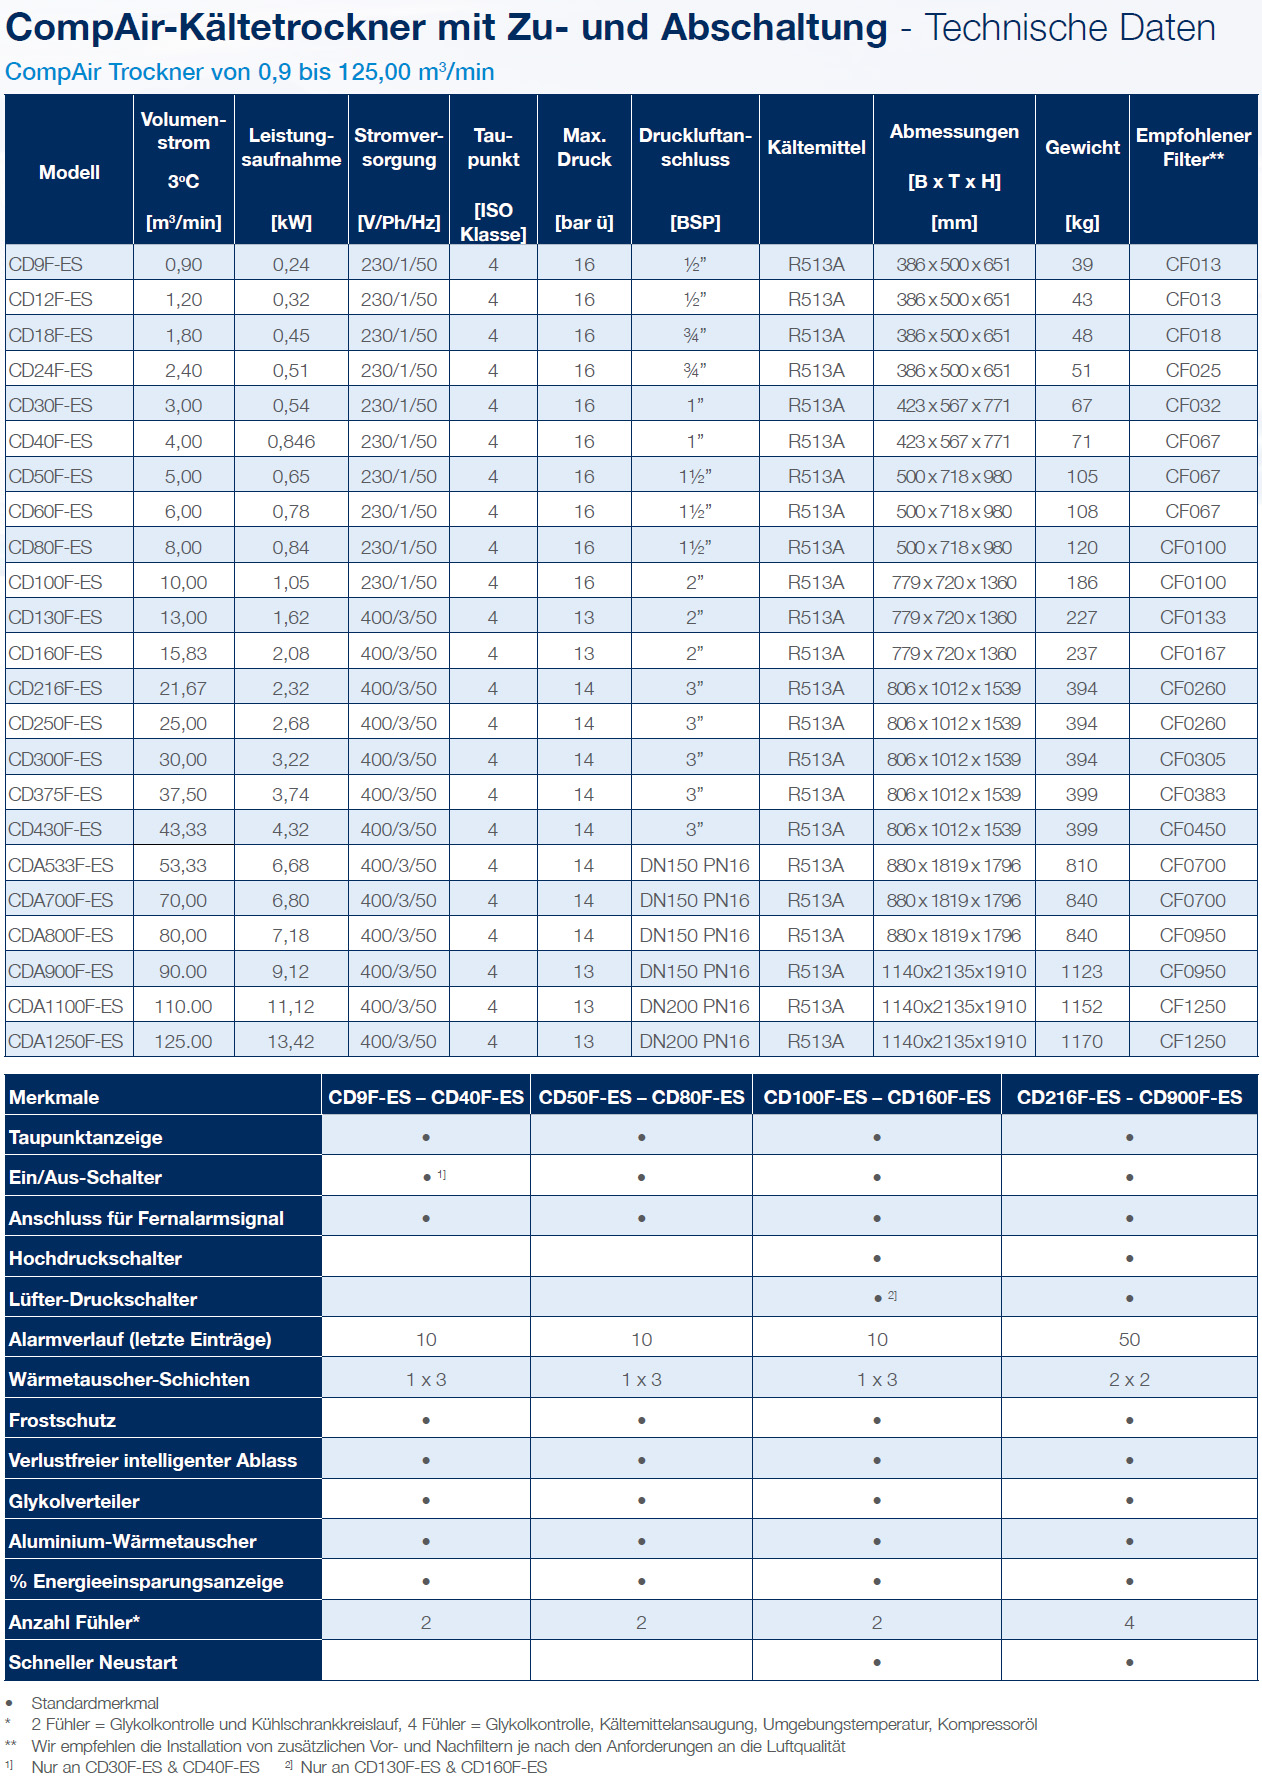This screenshot has width=1262, height=1787.
Task: Click Anschluss für Fernalarmsignal label
Action: 146,1218
